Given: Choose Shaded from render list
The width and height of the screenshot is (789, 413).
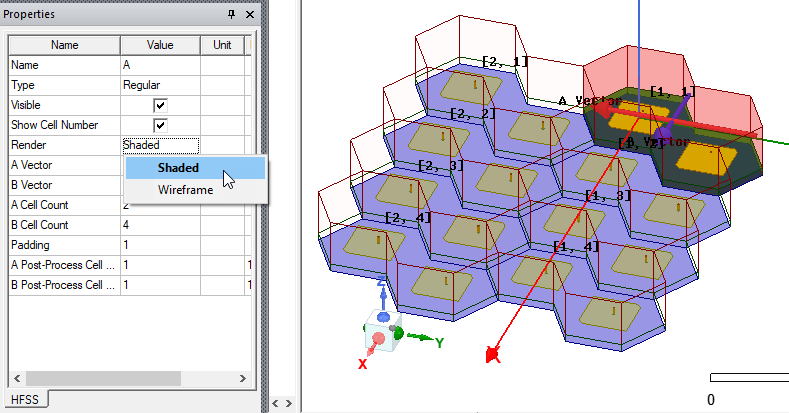Looking at the screenshot, I should 195,168.
